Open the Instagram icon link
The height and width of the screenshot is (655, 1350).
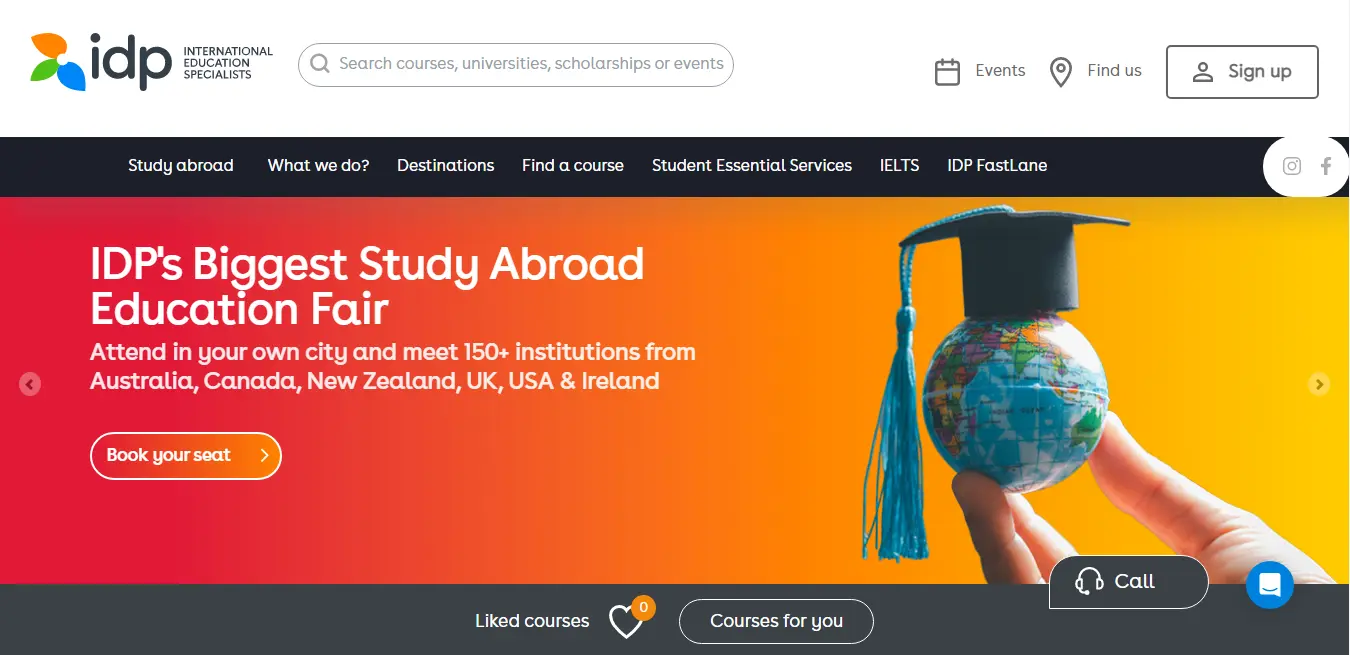pos(1292,166)
